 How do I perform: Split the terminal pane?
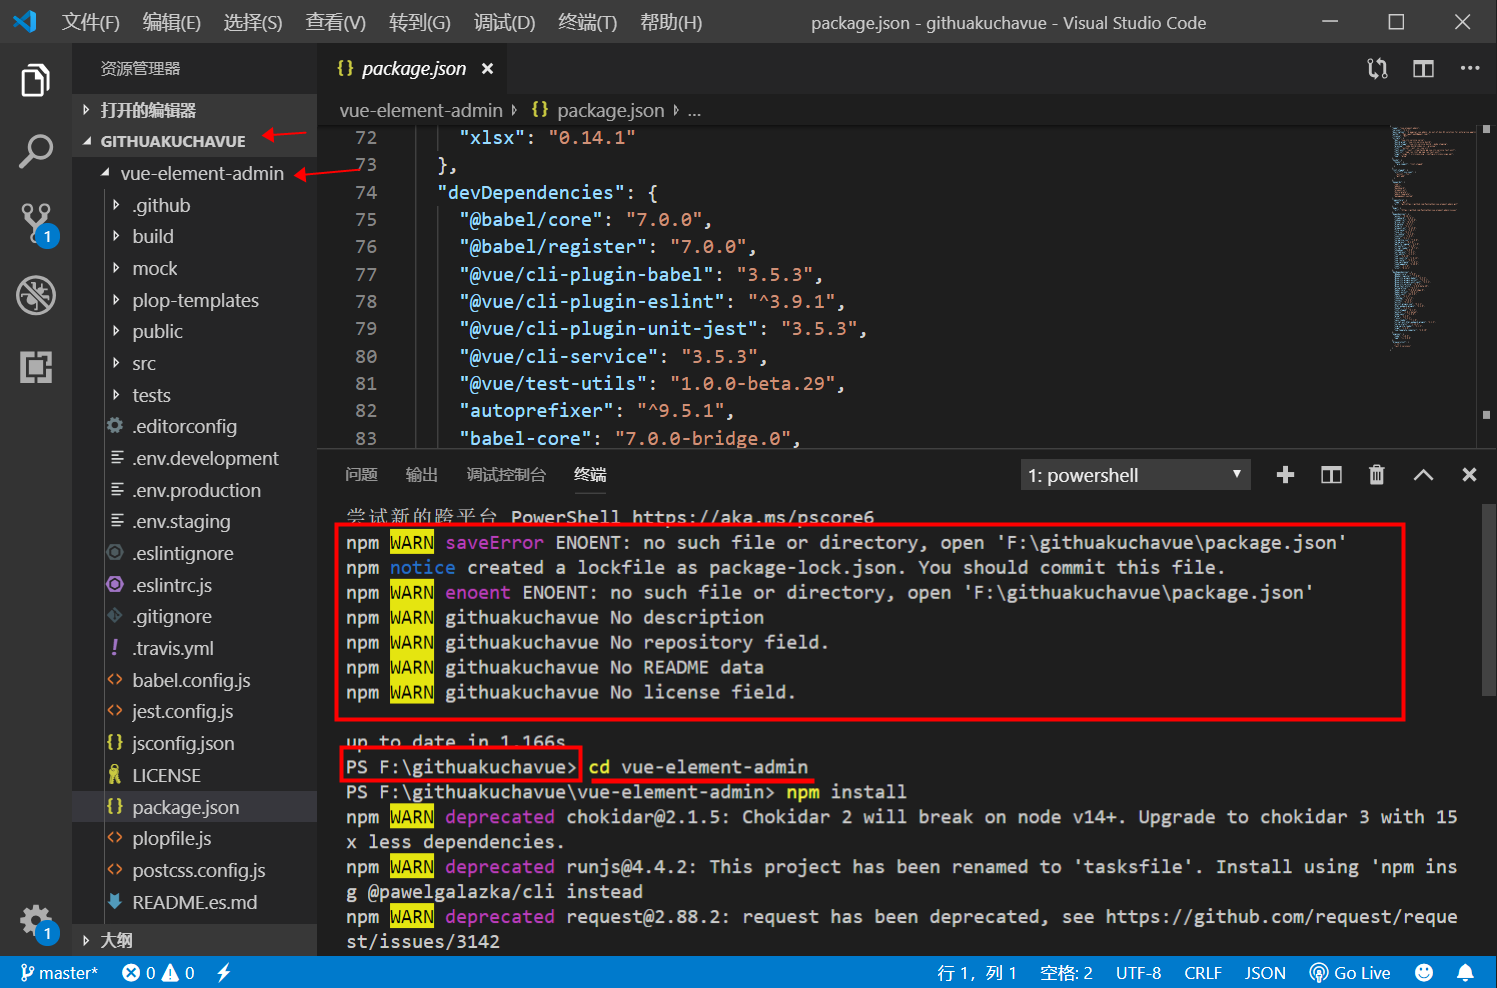1331,475
